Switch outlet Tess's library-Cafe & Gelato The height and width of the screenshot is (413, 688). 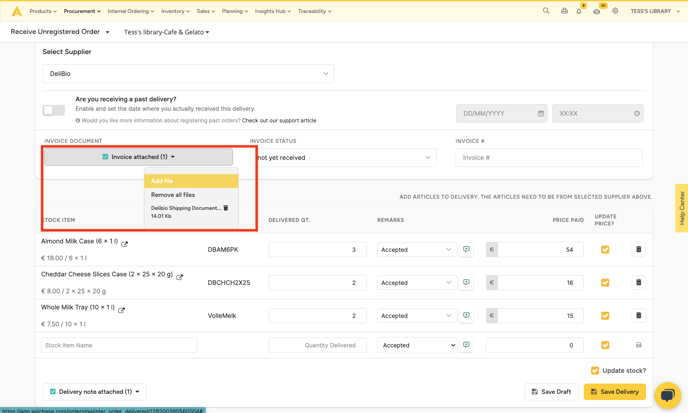(x=166, y=32)
